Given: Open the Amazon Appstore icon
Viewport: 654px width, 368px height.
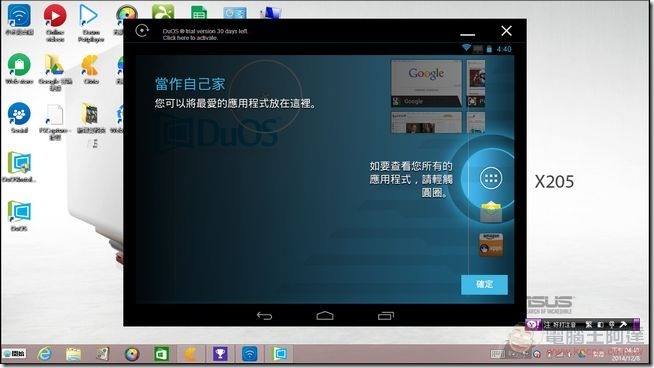Looking at the screenshot, I should pos(491,244).
